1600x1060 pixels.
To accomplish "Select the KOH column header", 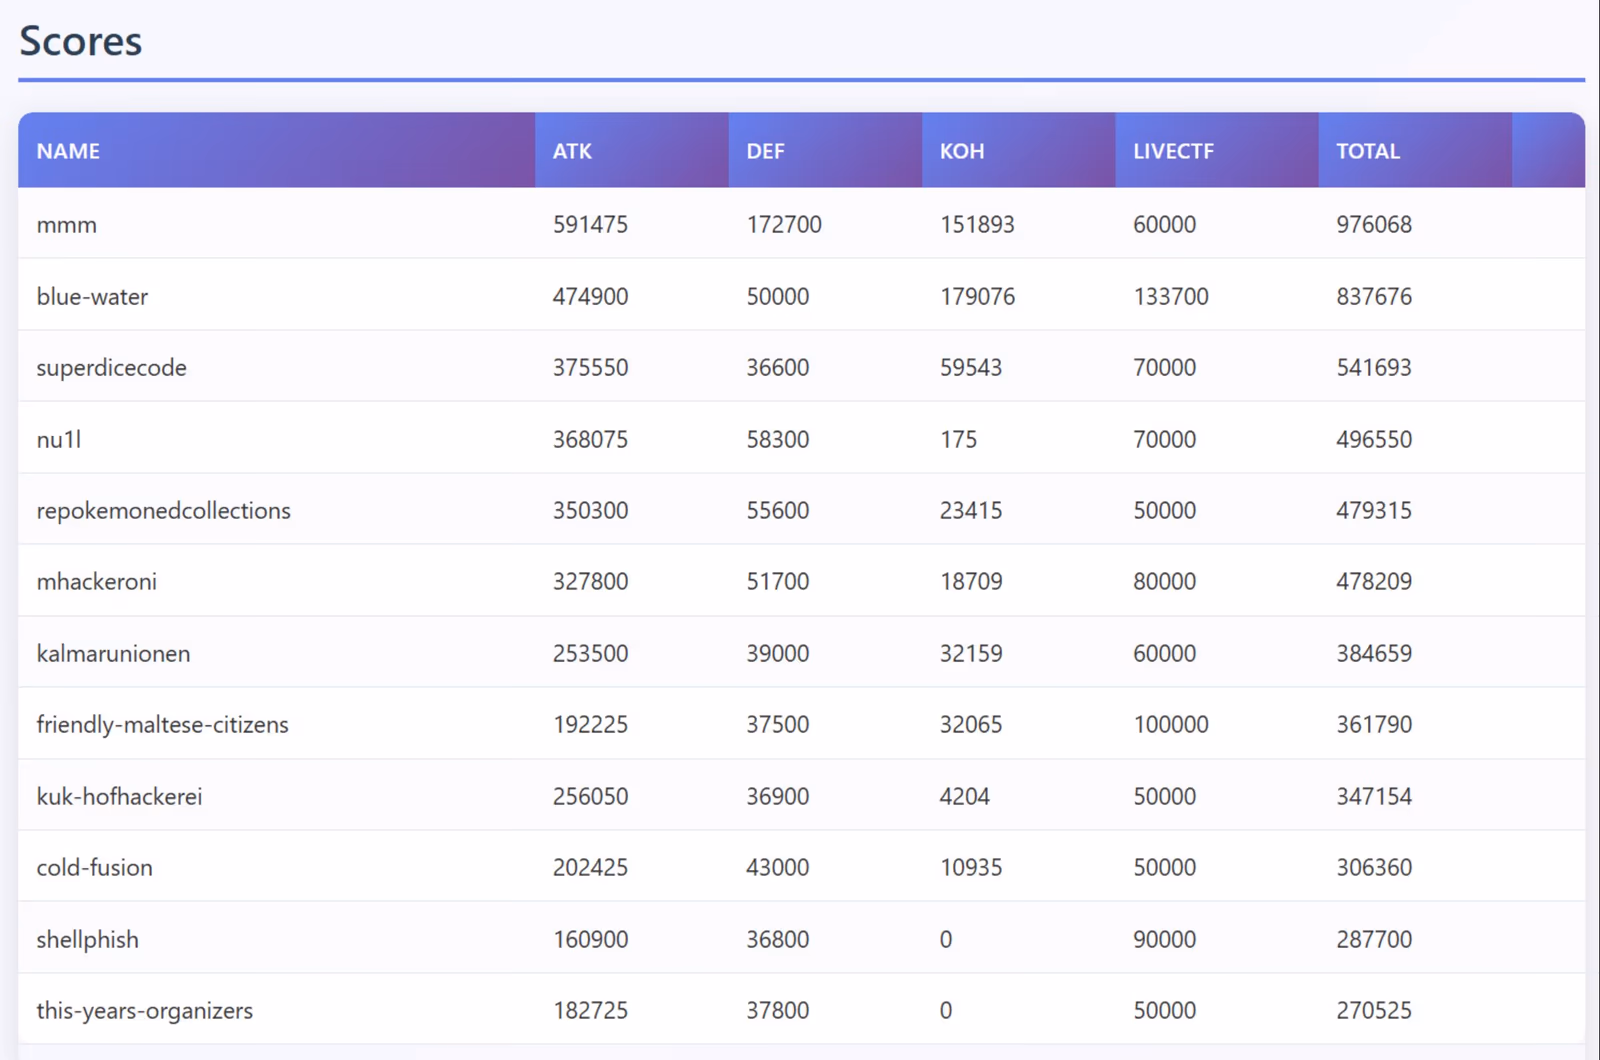I will pyautogui.click(x=961, y=151).
